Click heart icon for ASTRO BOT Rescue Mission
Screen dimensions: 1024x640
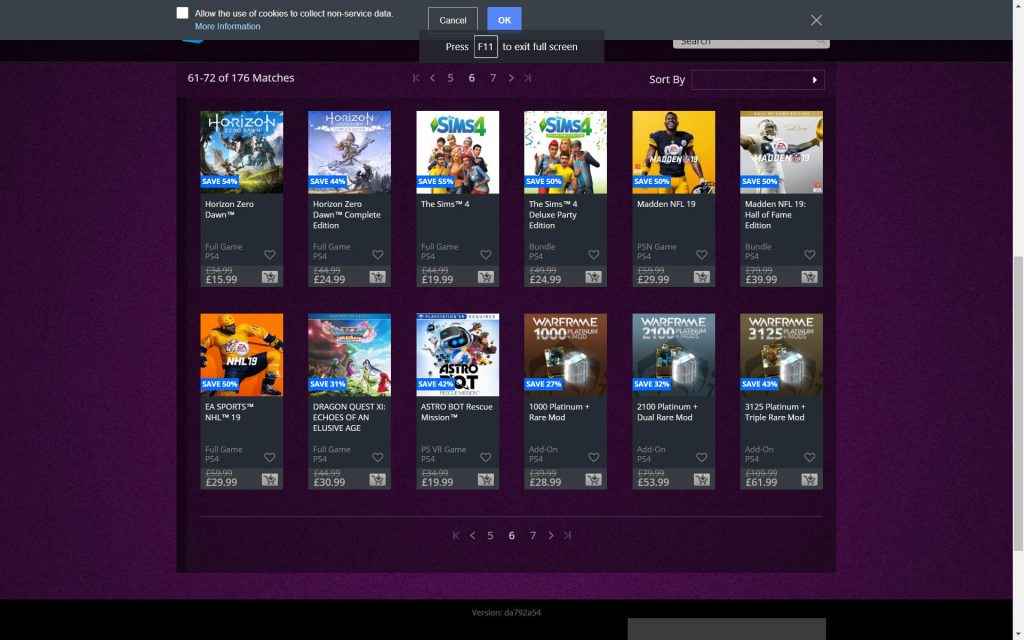[x=486, y=458]
